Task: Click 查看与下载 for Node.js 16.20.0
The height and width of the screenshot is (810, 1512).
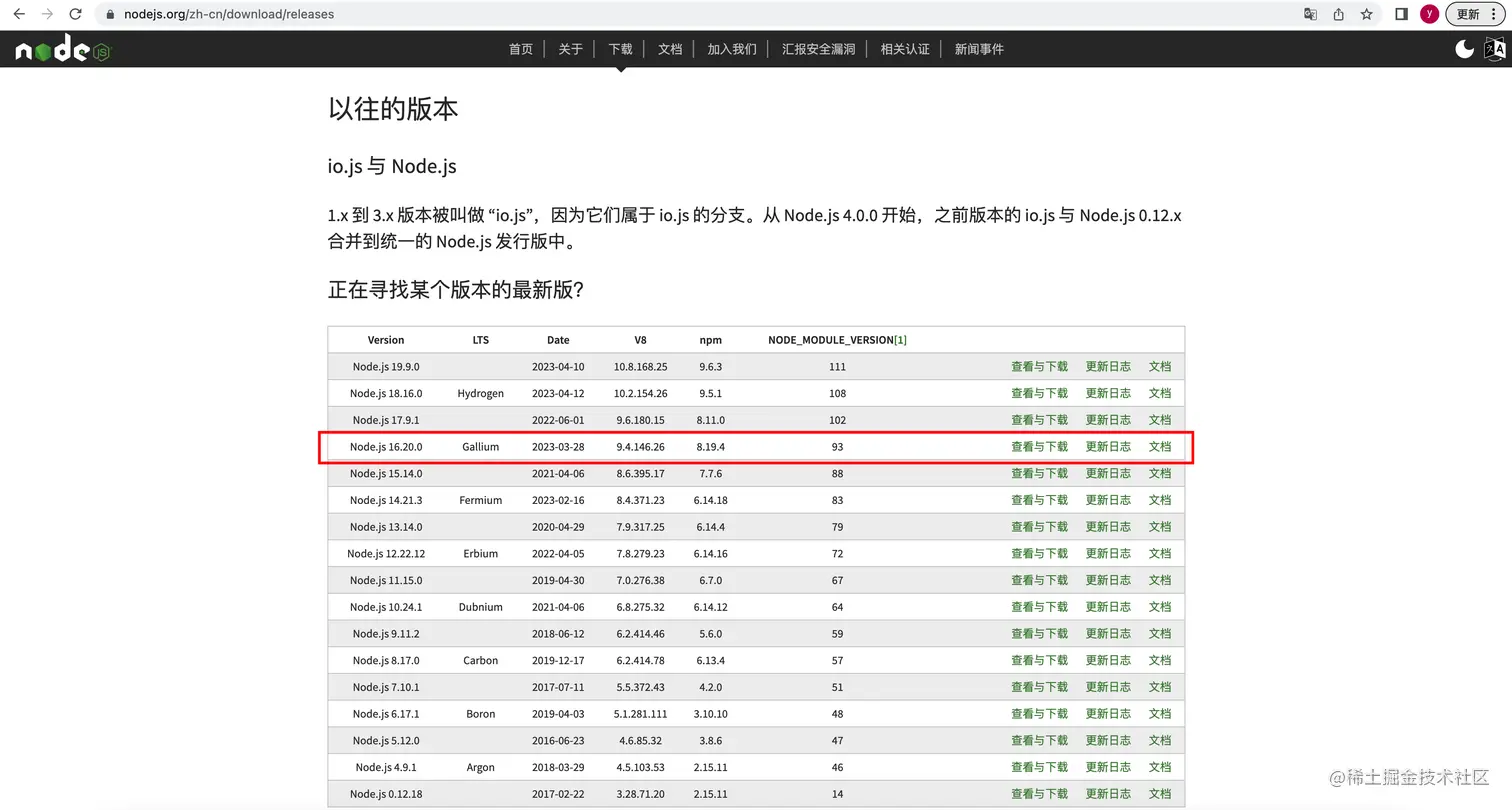Action: (1039, 447)
